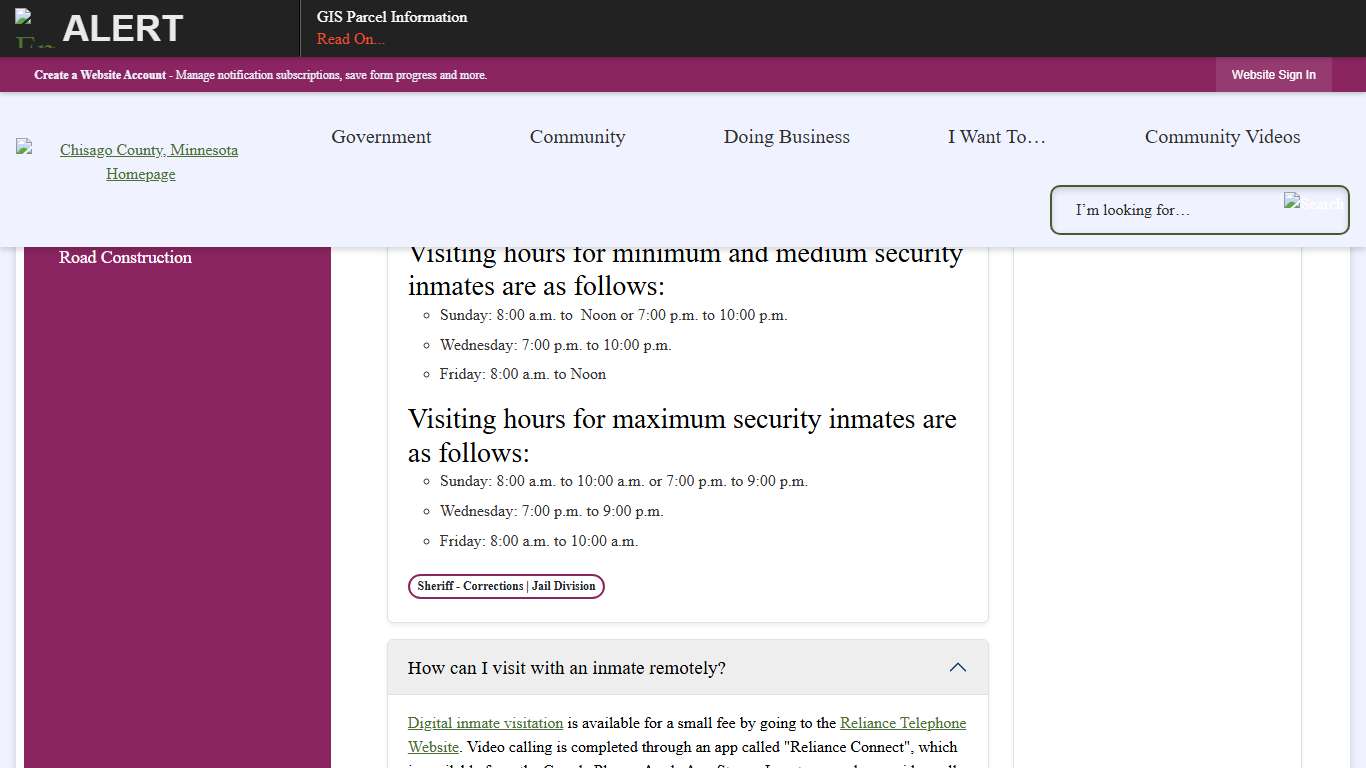Select Community in the navigation bar
This screenshot has height=768, width=1366.
coord(577,137)
